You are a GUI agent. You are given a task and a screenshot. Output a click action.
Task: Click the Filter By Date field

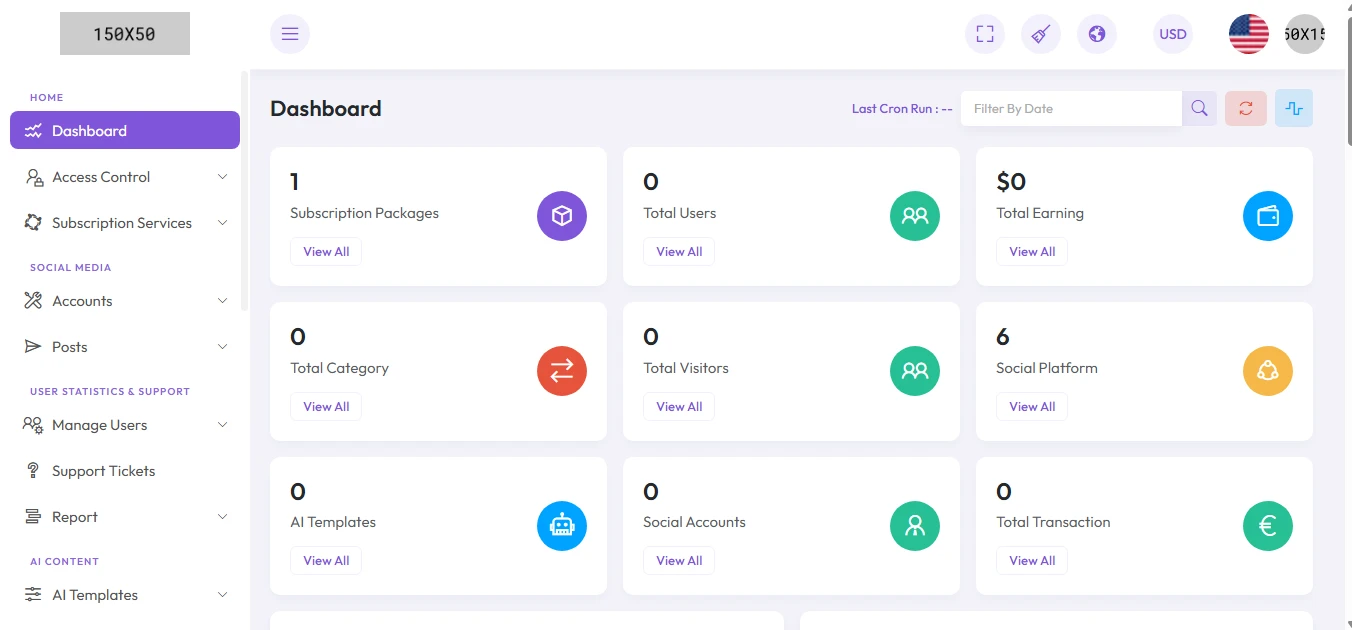pos(1070,108)
